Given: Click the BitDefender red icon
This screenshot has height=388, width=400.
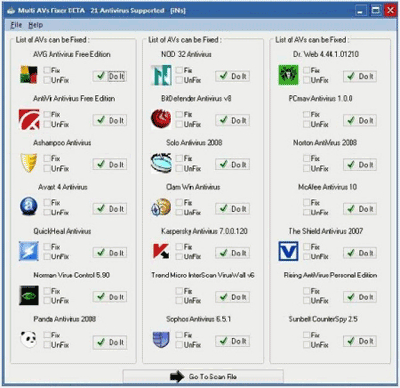Looking at the screenshot, I should 161,119.
